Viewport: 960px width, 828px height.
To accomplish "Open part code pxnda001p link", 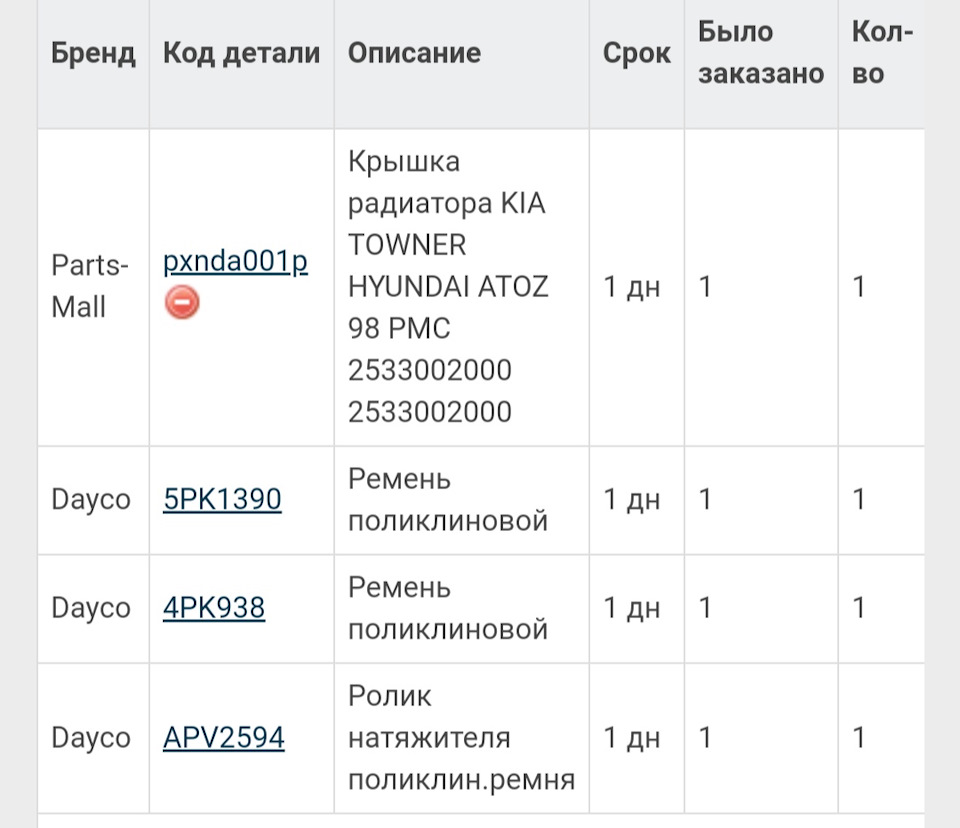I will coord(235,262).
